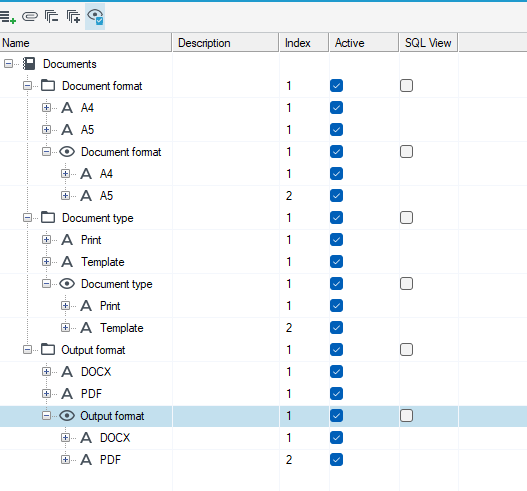527x491 pixels.
Task: Collapse the highlighted Output format view node
Action: click(46, 416)
